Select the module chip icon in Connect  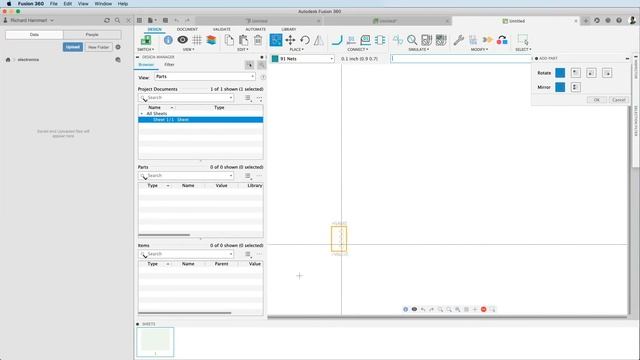point(380,40)
